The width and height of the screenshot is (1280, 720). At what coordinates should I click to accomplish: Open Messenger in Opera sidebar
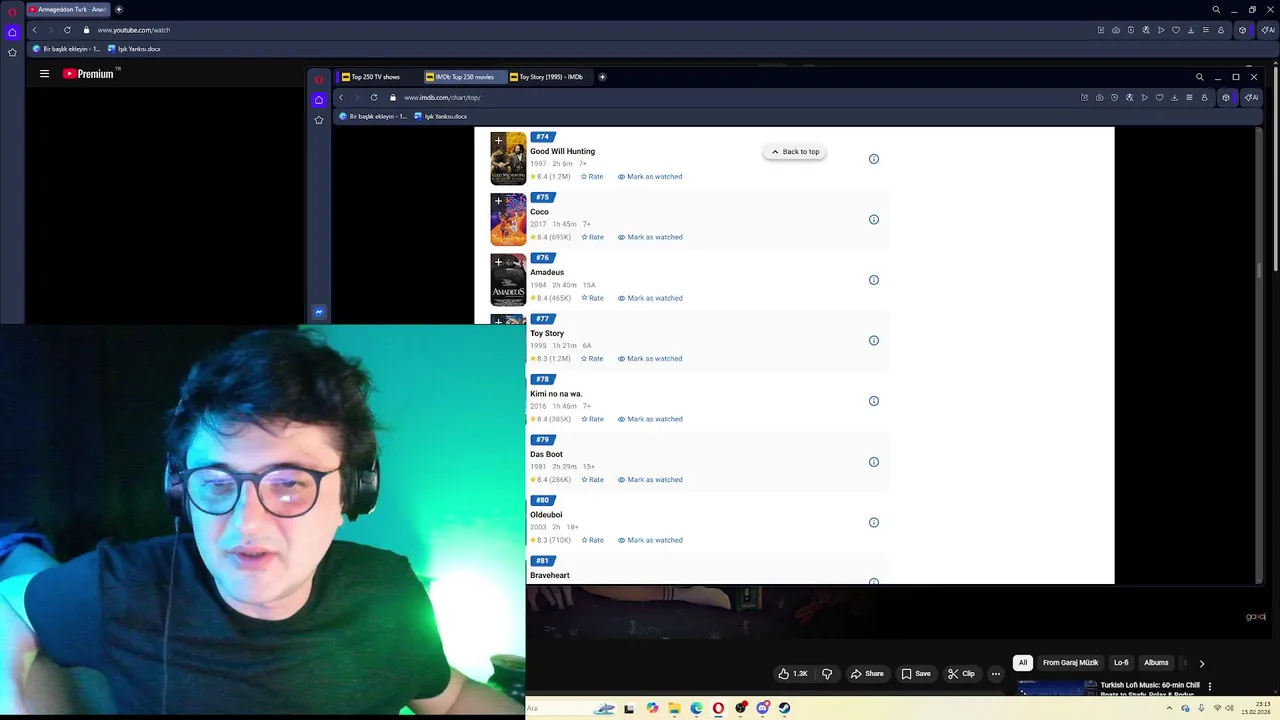(319, 312)
